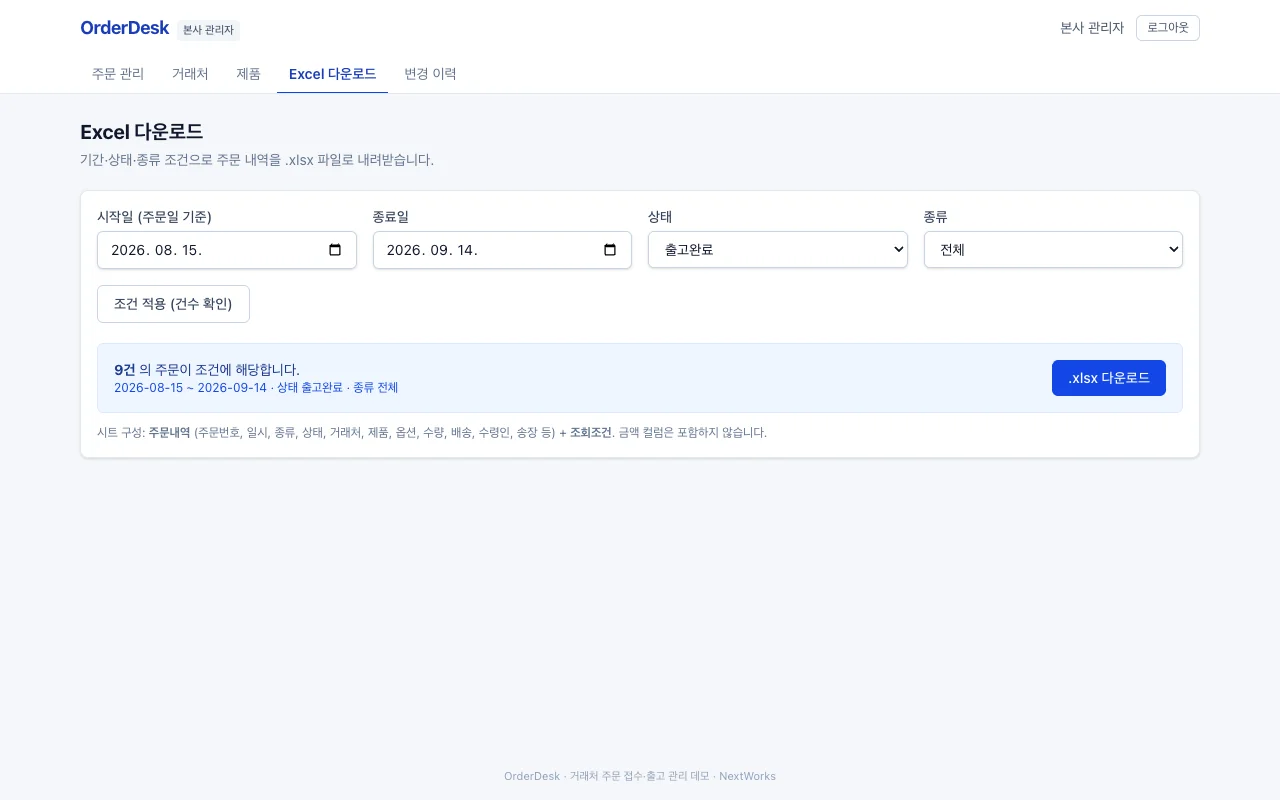Select the Excel 다운로드 tab

(x=332, y=74)
